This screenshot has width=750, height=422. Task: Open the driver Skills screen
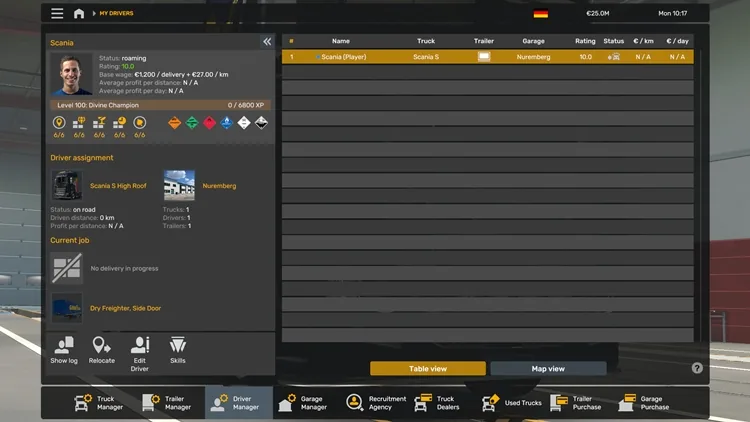[177, 350]
